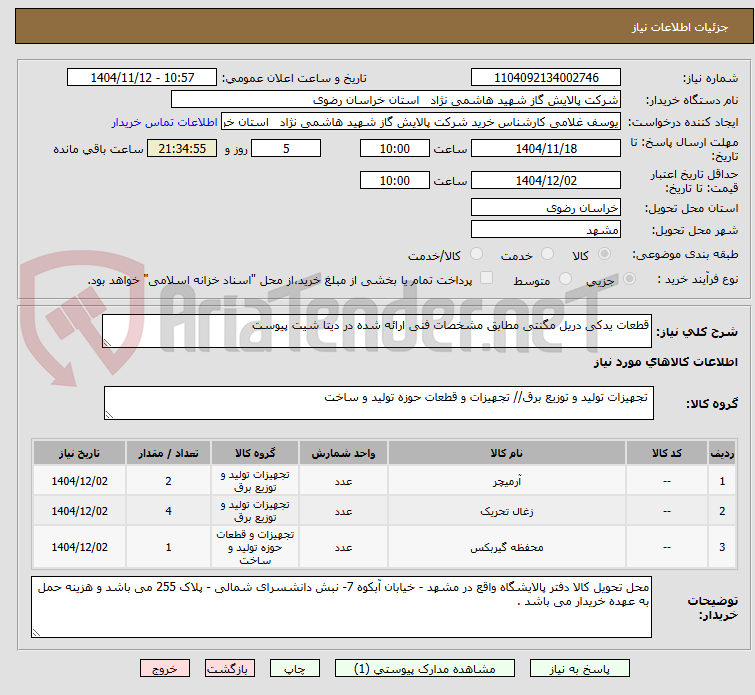Click quantity 4 in زغال تحریک row
755x695 pixels.
coord(168,511)
